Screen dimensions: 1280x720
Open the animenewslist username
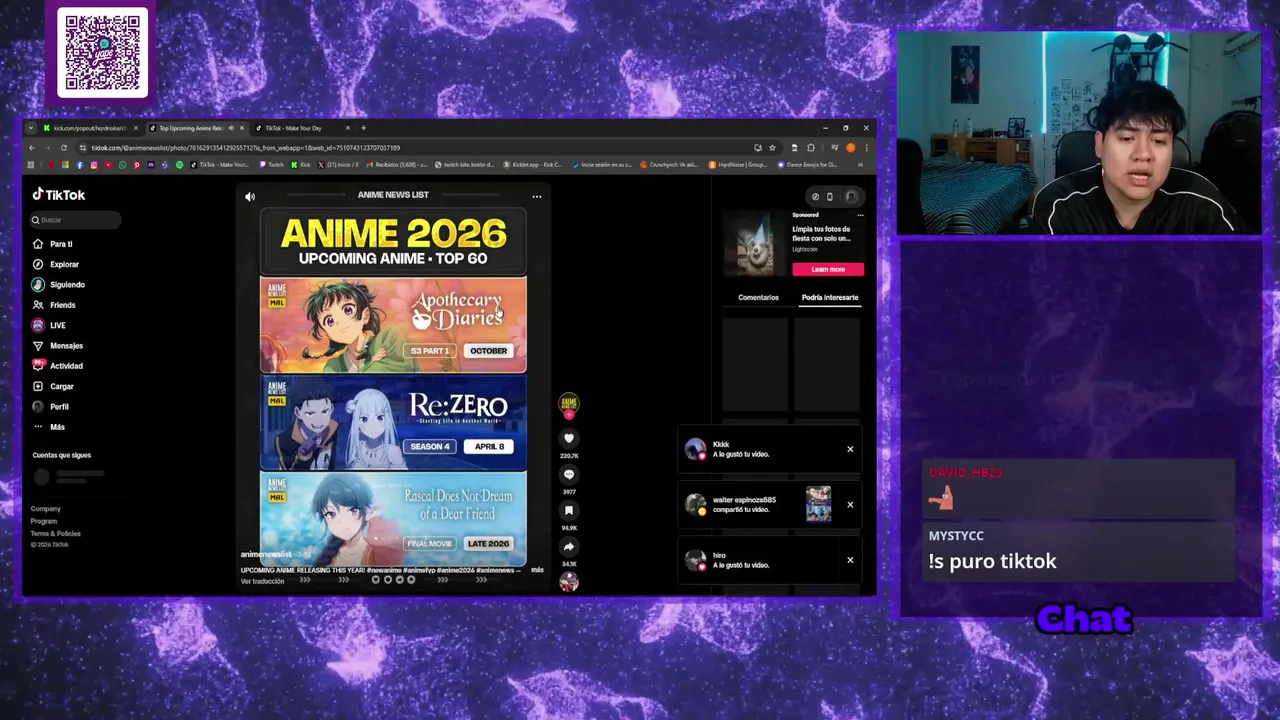266,554
